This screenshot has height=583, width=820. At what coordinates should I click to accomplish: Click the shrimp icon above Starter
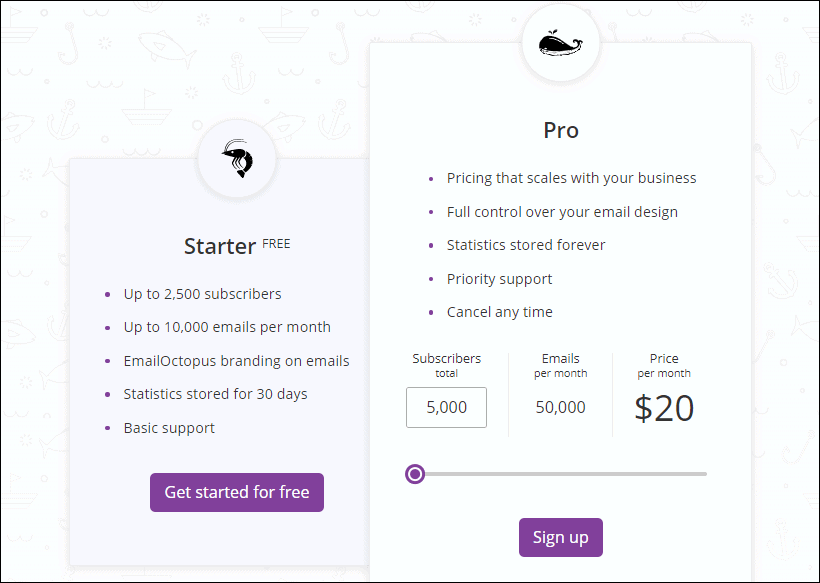[237, 159]
